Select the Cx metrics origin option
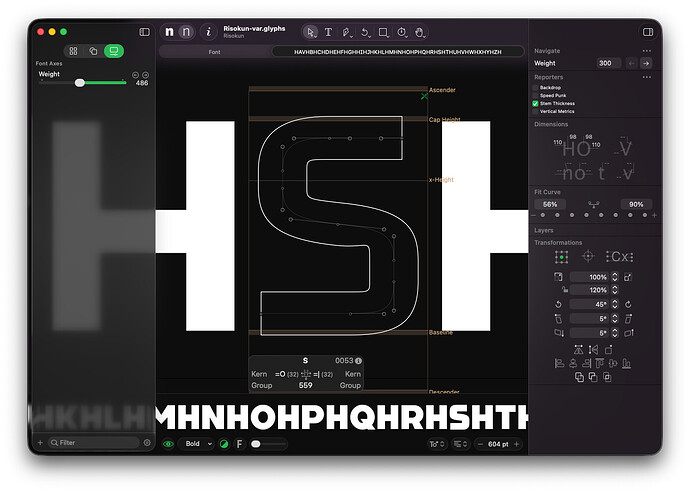The width and height of the screenshot is (690, 492). (619, 257)
